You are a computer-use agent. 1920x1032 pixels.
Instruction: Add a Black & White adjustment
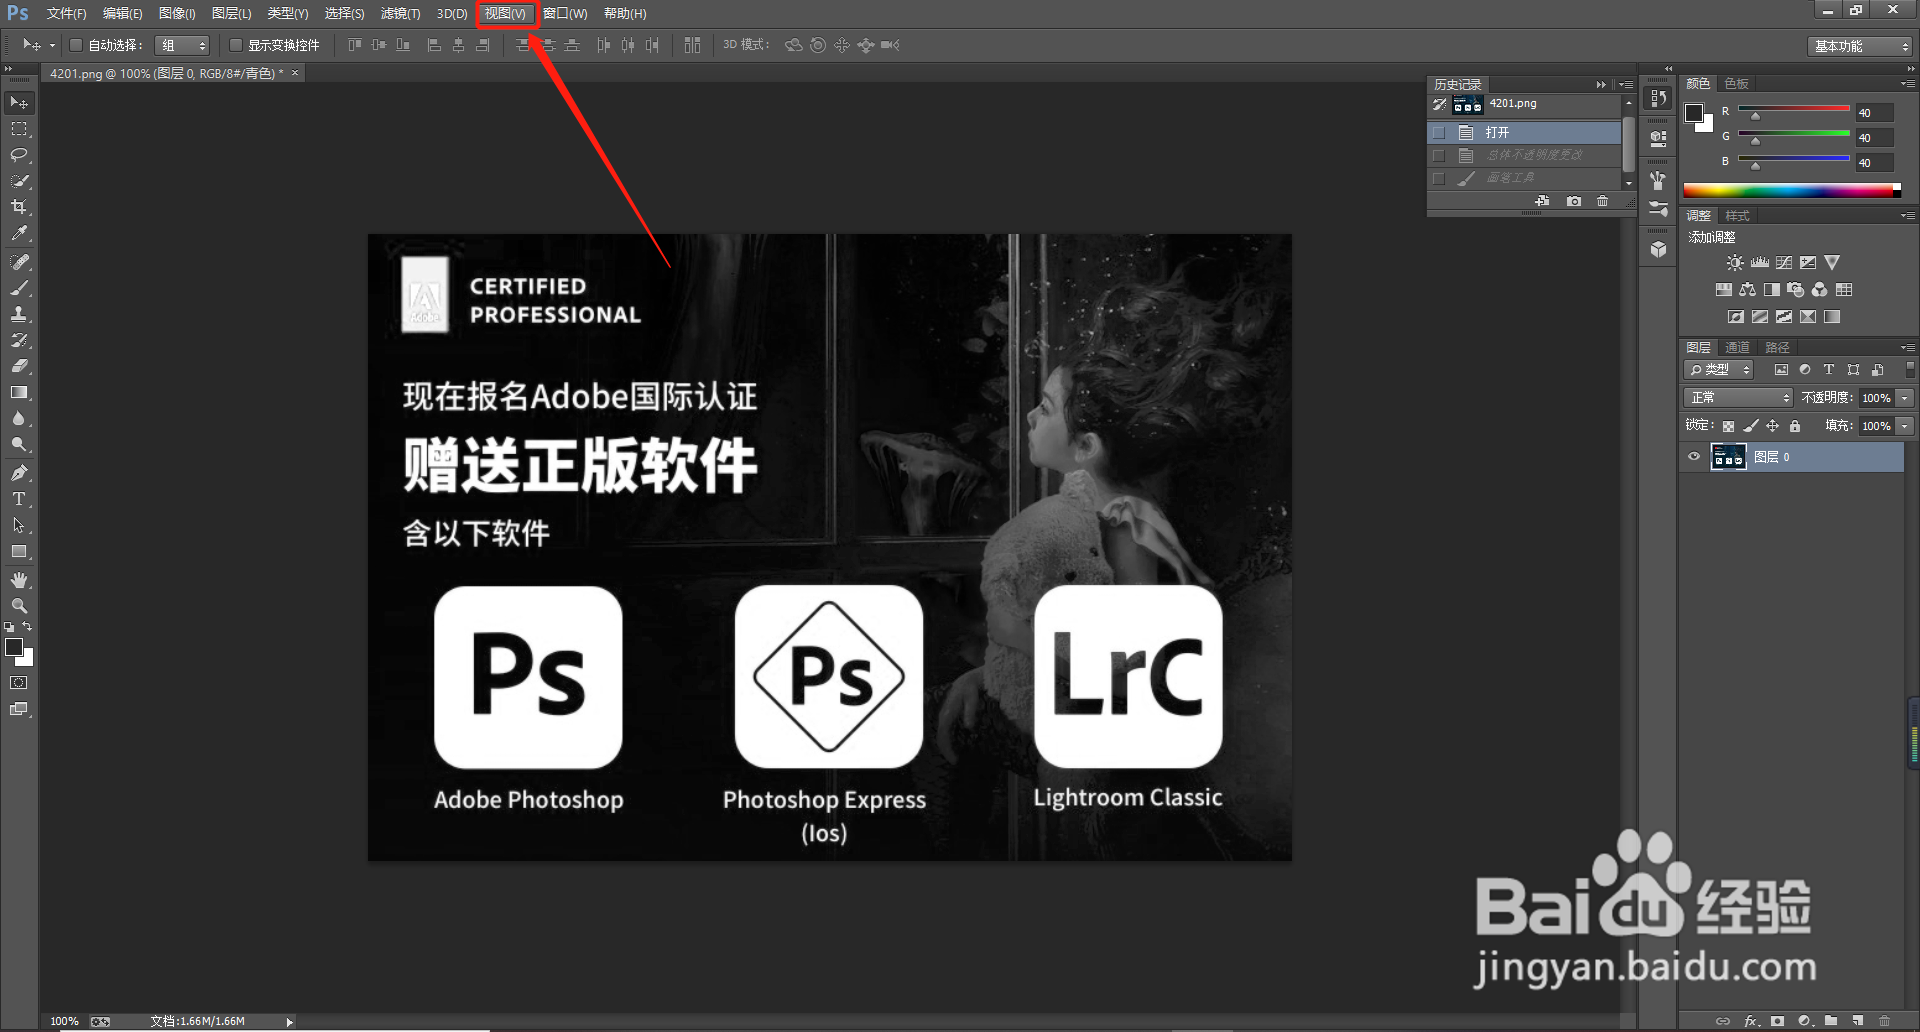pos(1772,290)
